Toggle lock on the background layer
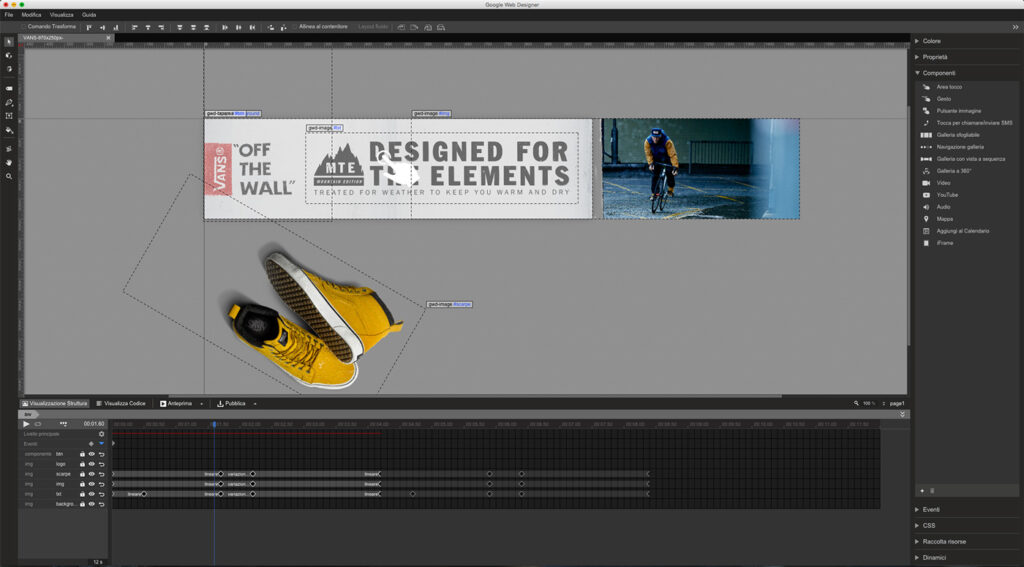This screenshot has width=1024, height=567. [82, 504]
